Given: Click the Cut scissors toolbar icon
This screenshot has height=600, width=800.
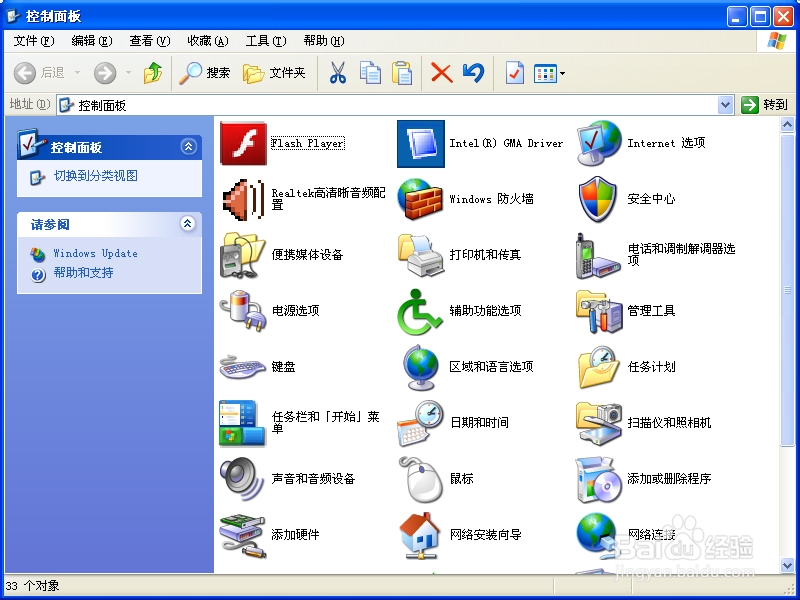Looking at the screenshot, I should click(338, 73).
